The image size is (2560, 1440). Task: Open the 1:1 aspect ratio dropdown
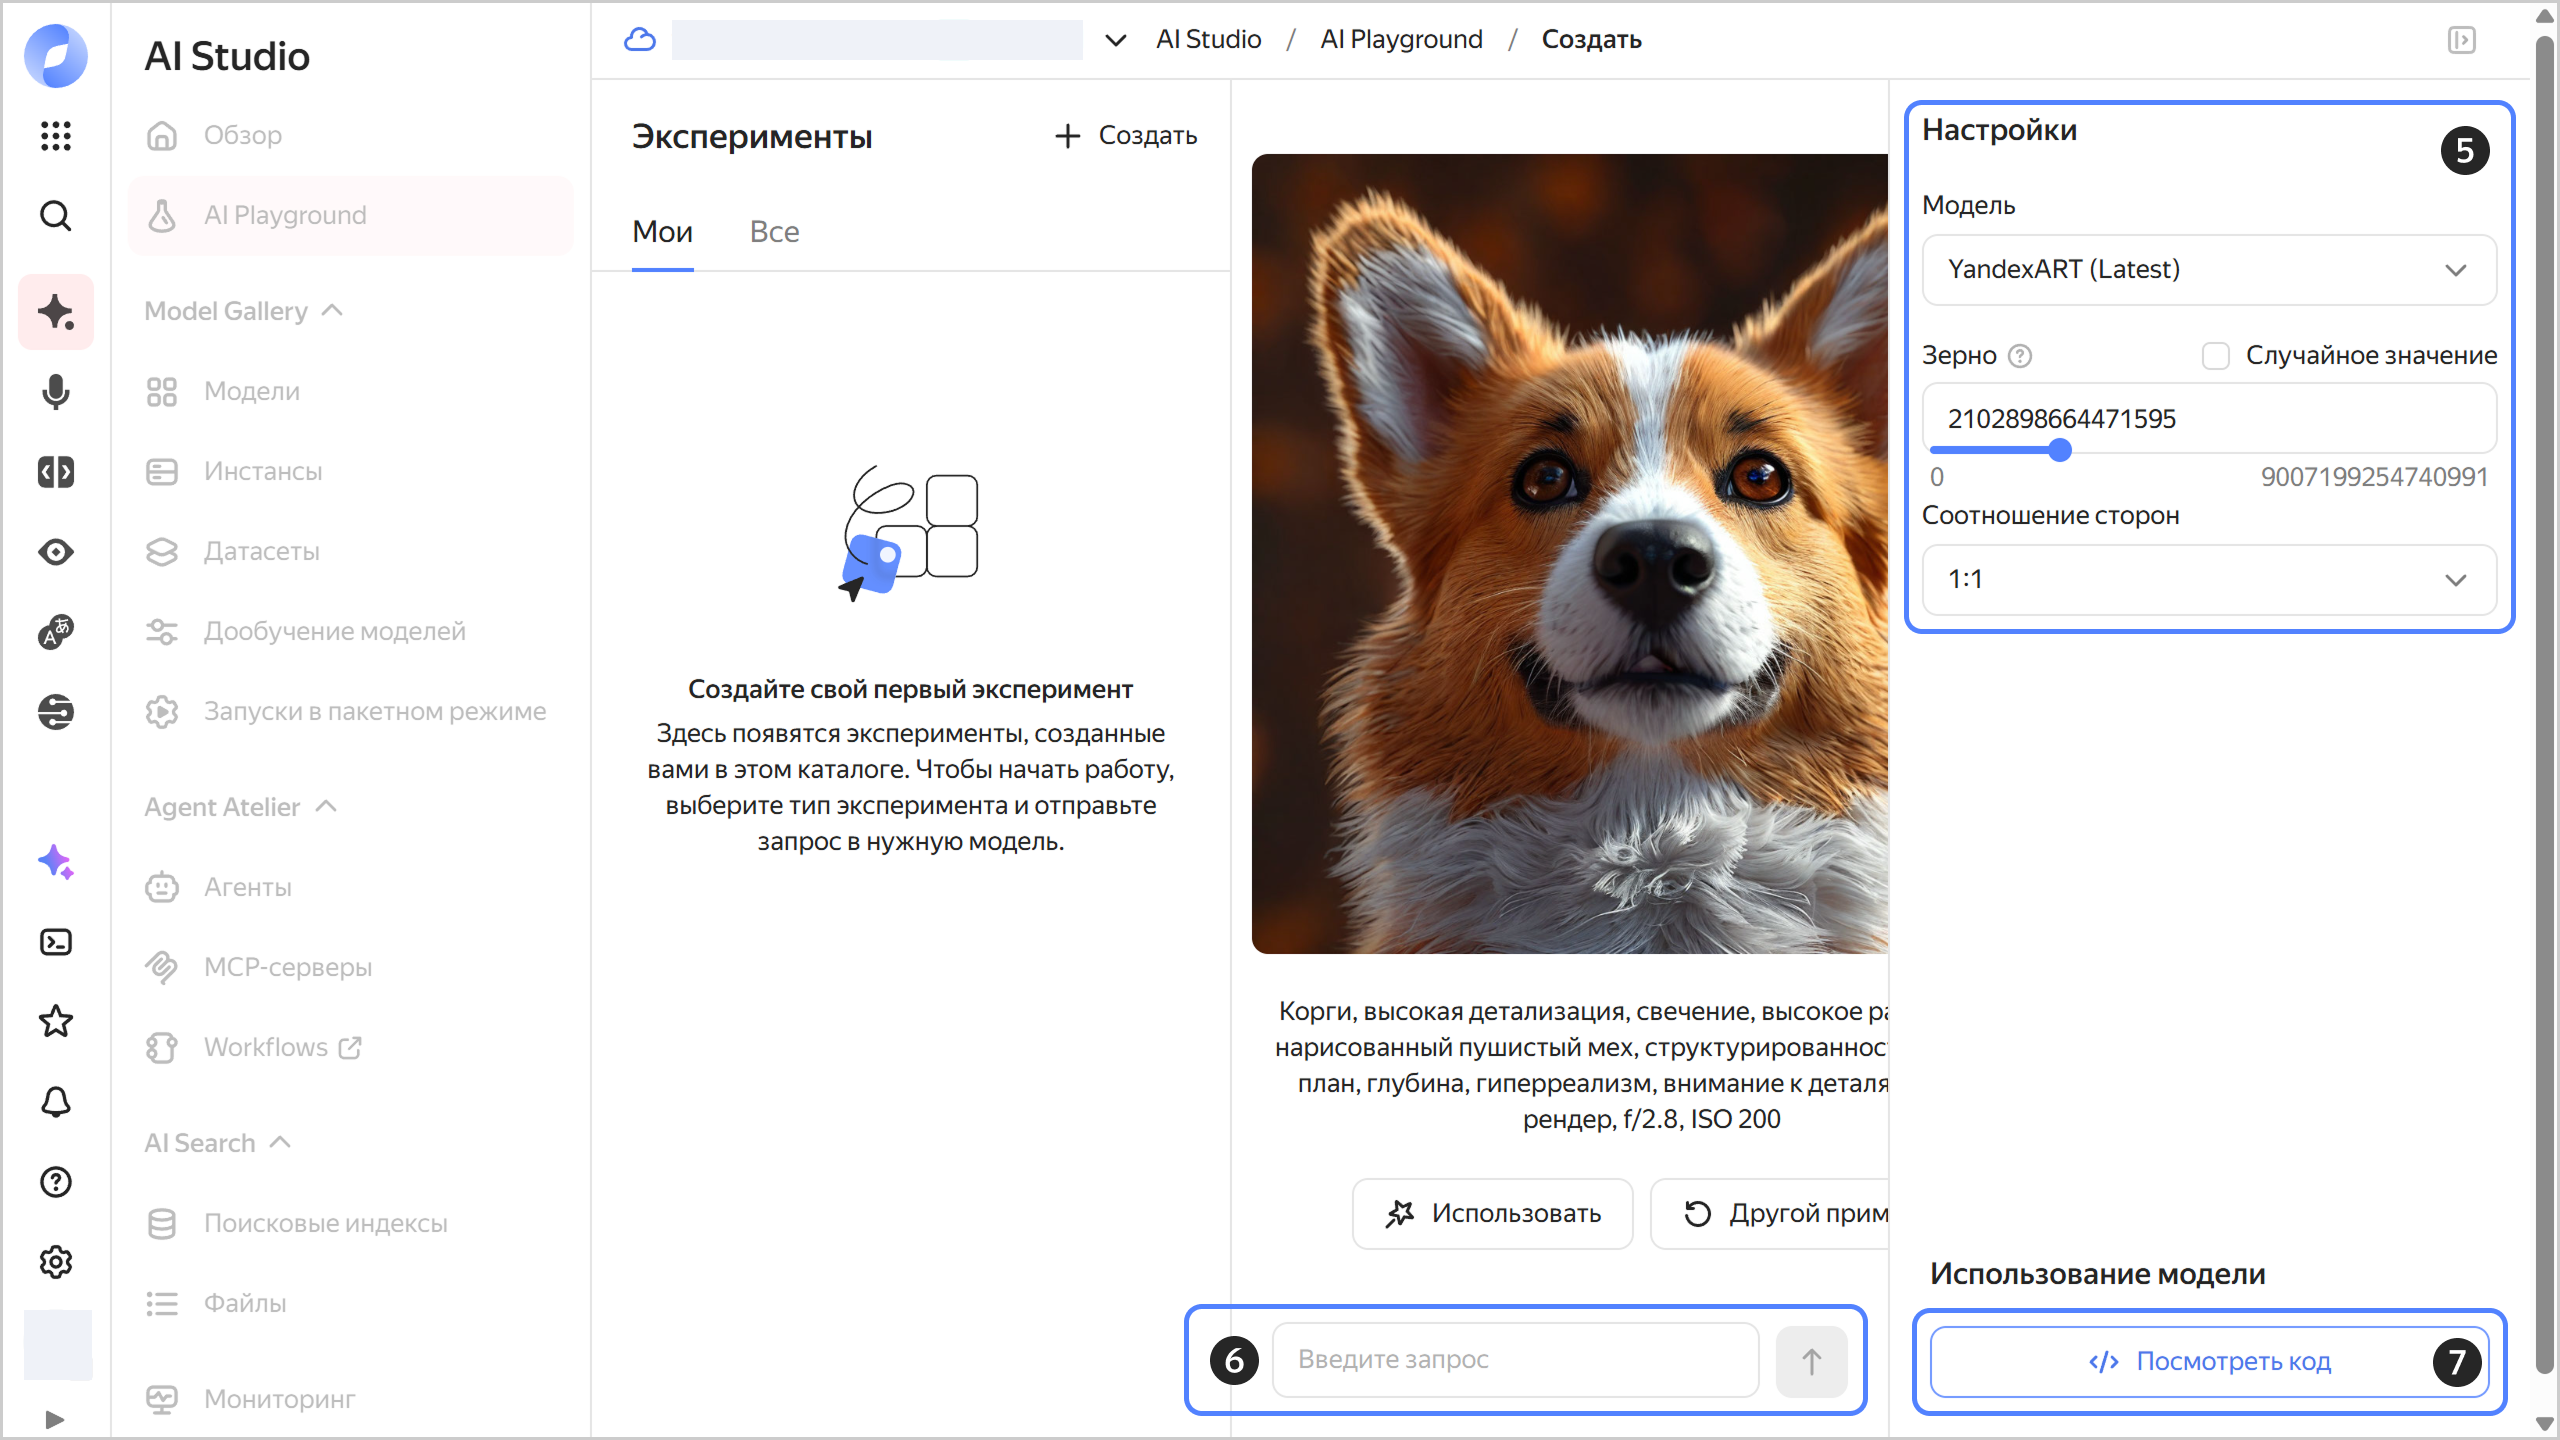2208,580
